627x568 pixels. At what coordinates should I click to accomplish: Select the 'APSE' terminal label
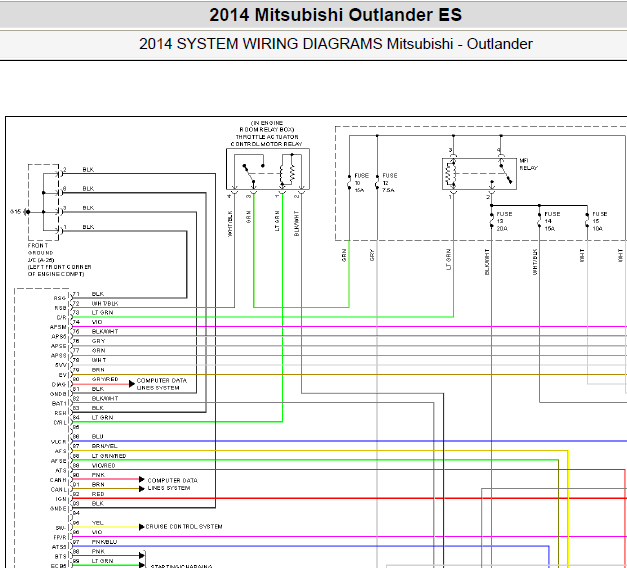(x=58, y=346)
